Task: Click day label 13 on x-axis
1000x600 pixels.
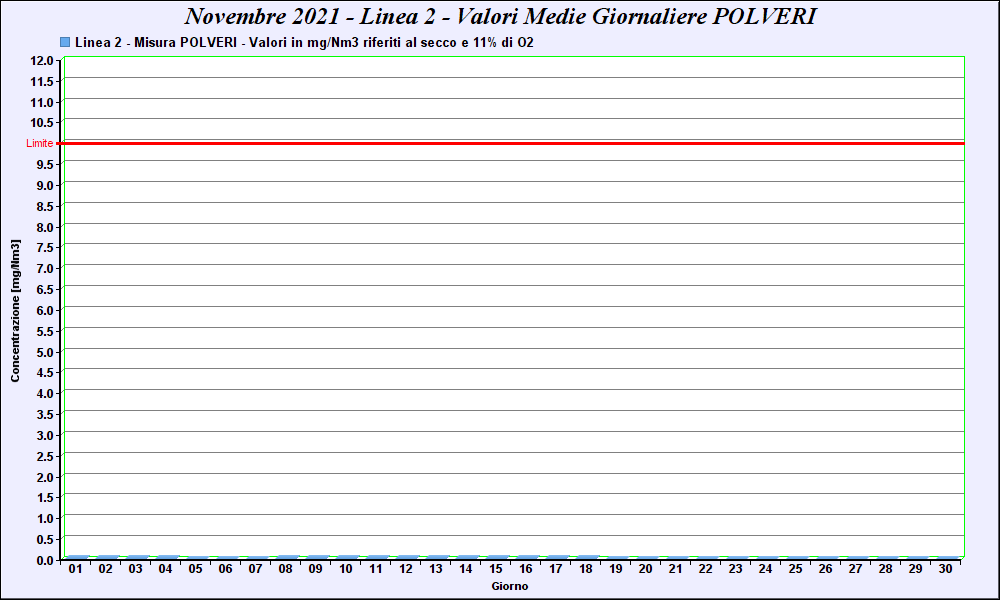Action: tap(436, 569)
